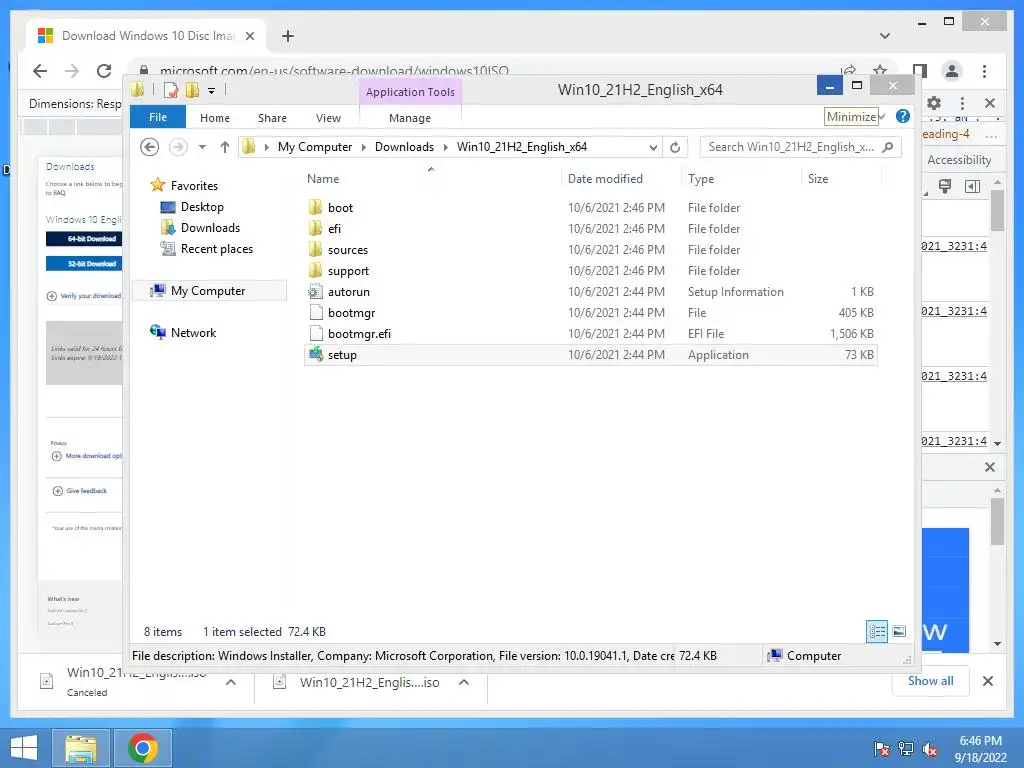Select Downloads in Favorites
This screenshot has width=1024, height=768.
pyautogui.click(x=210, y=228)
